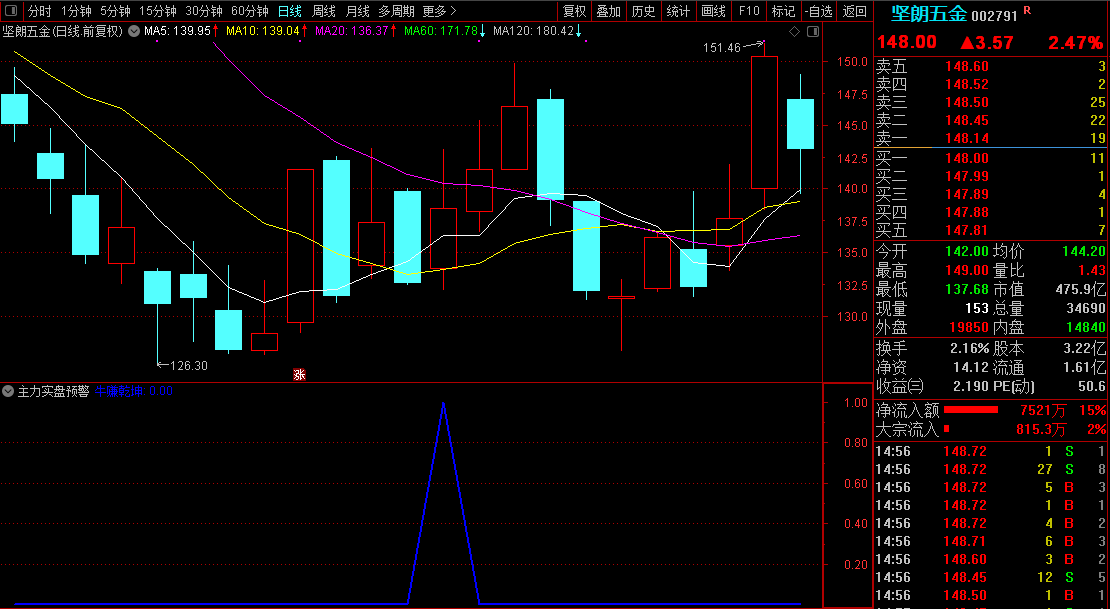Click the 复权 adjustment button
This screenshot has width=1110, height=609.
pyautogui.click(x=574, y=11)
